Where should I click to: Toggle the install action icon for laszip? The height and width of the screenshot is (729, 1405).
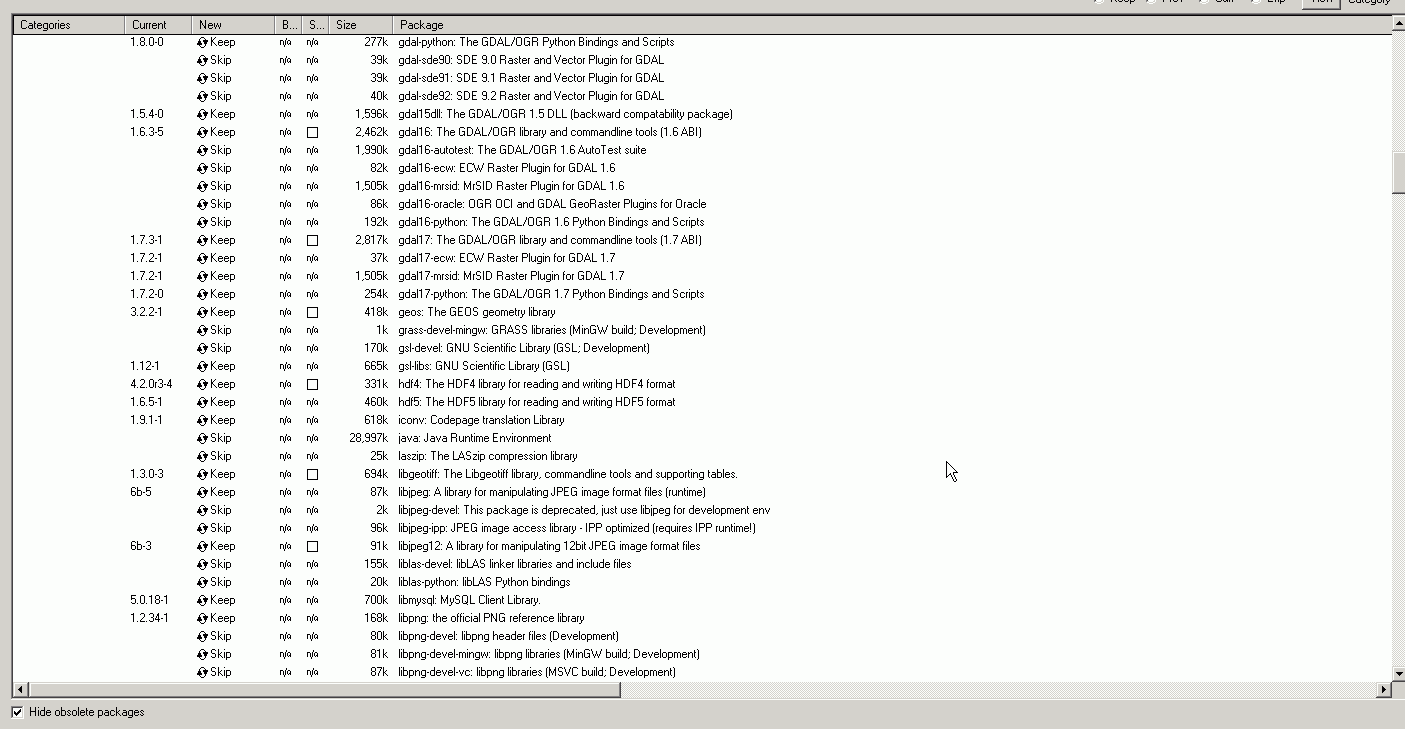pyautogui.click(x=202, y=456)
